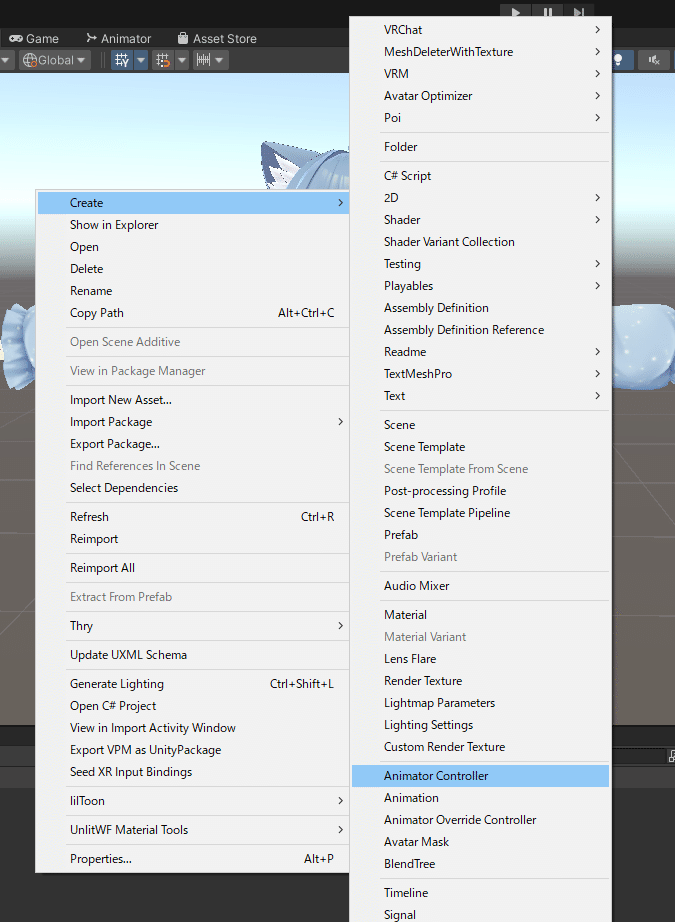Expand the MeshDeleterWithTexture submenu

tap(480, 52)
